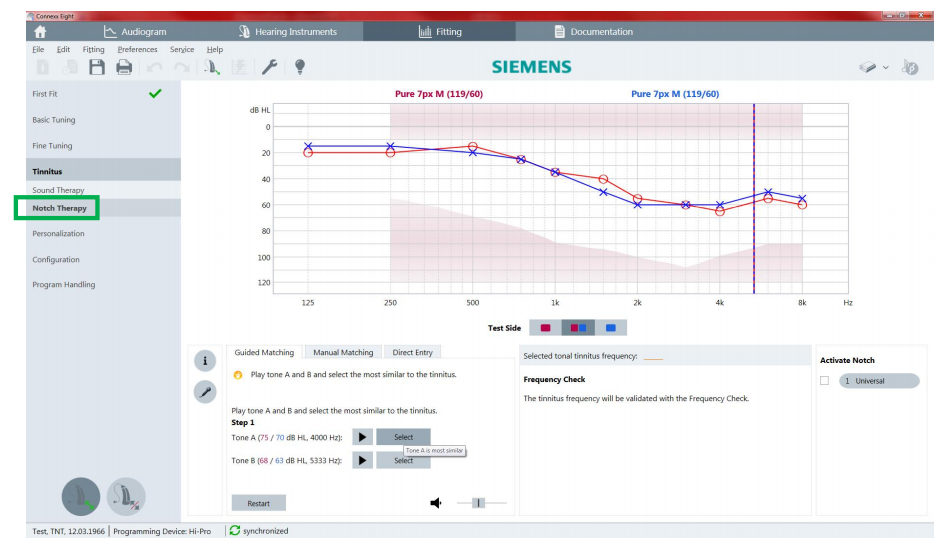Open the Service menu
This screenshot has width=945, height=551.
click(182, 49)
